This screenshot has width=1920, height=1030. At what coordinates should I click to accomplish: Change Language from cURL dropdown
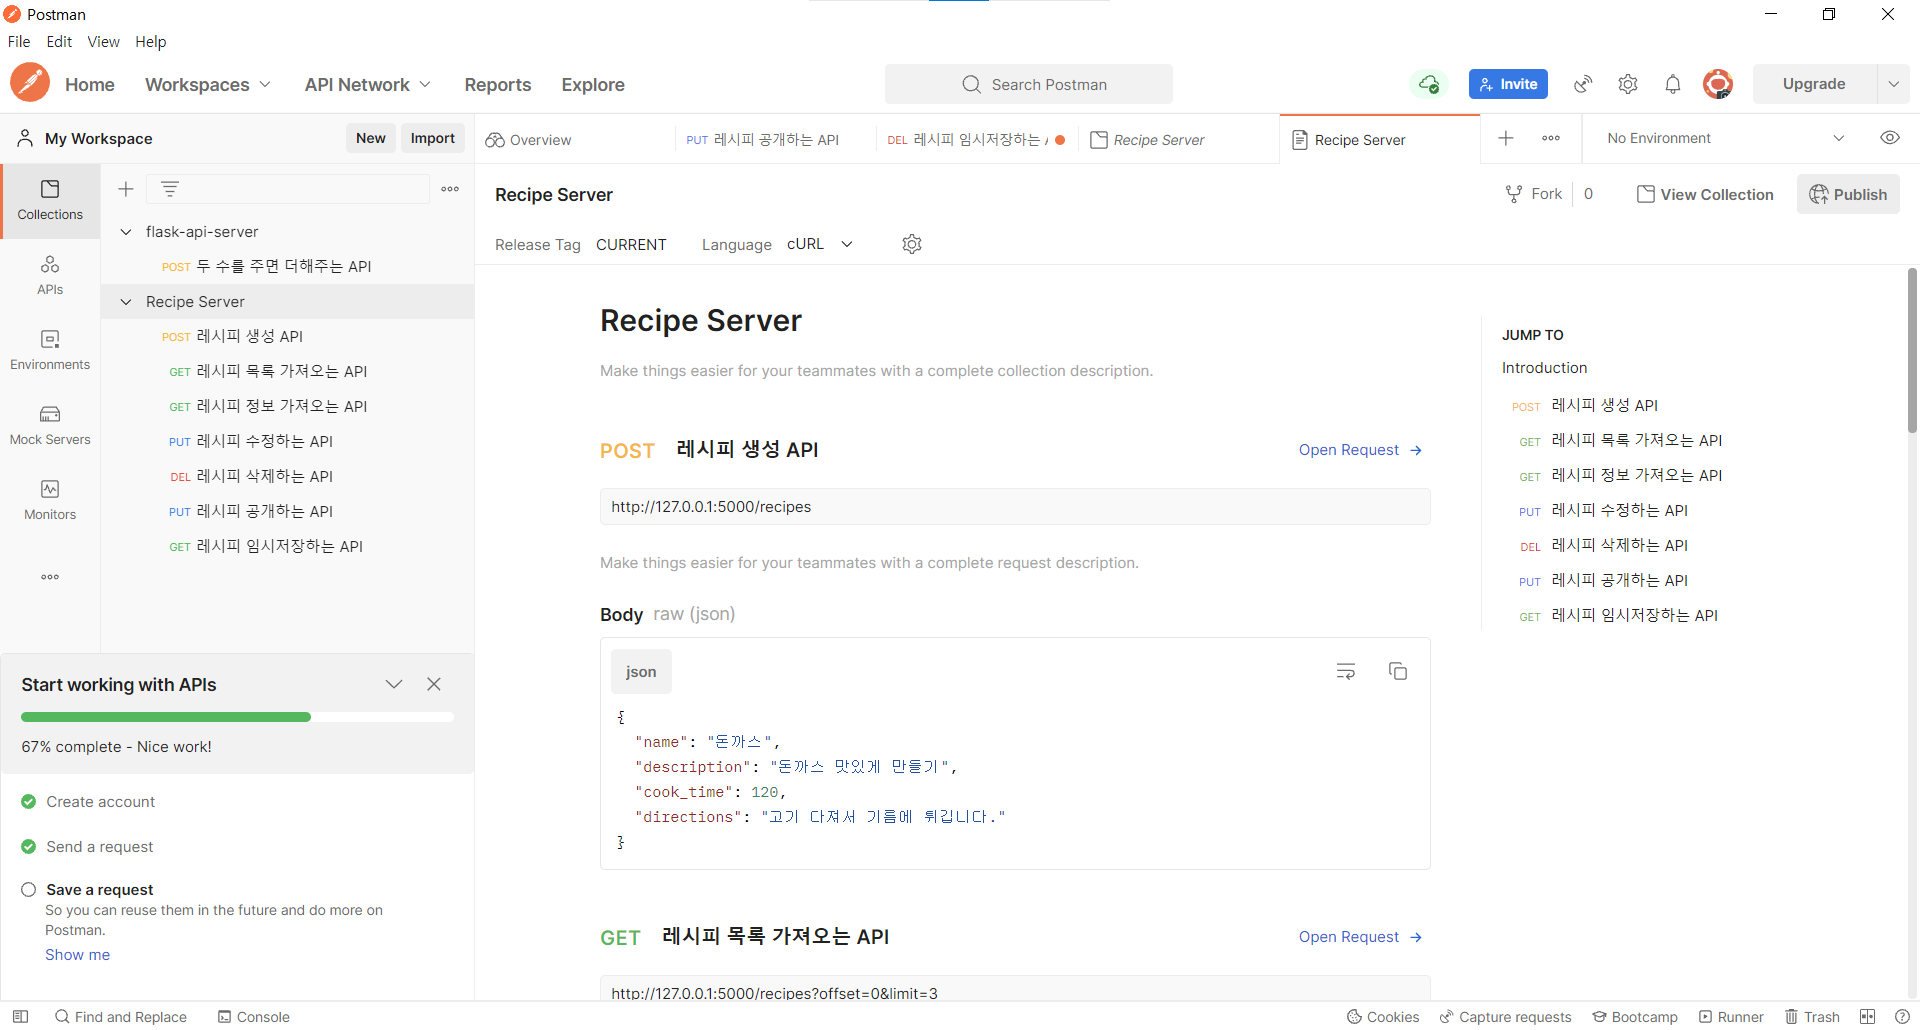[820, 244]
